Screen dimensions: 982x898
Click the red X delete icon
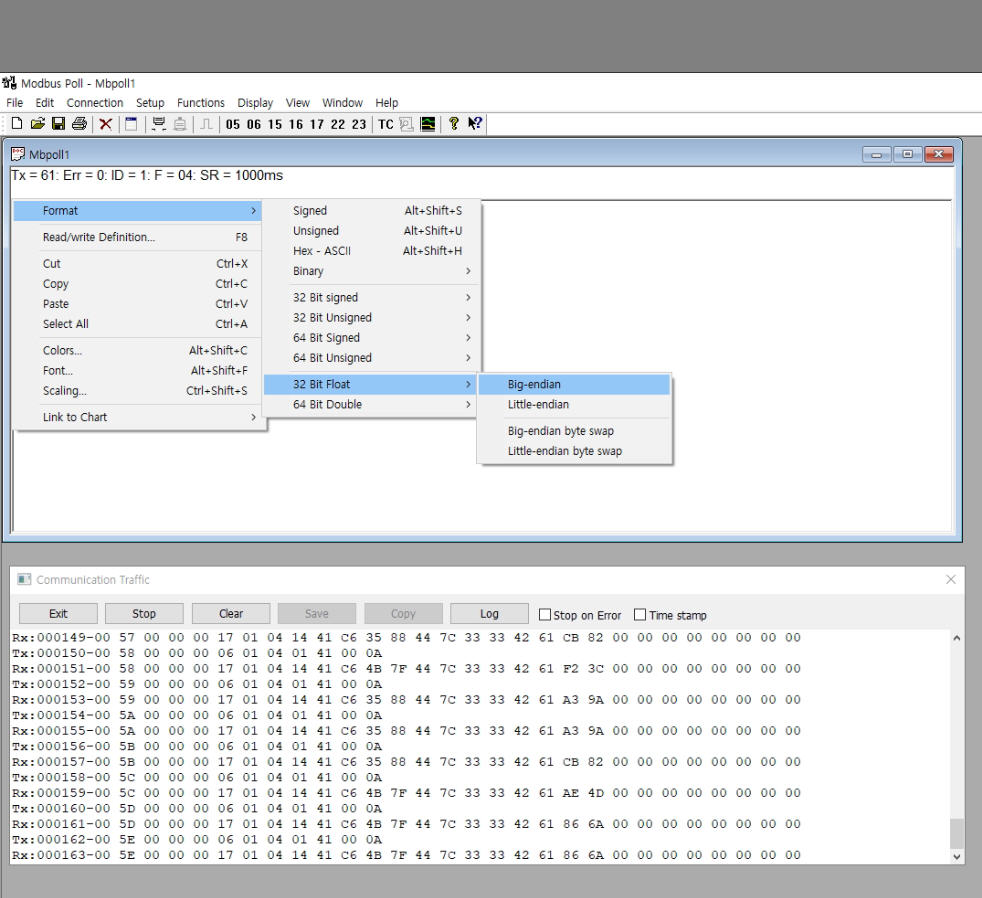(106, 124)
